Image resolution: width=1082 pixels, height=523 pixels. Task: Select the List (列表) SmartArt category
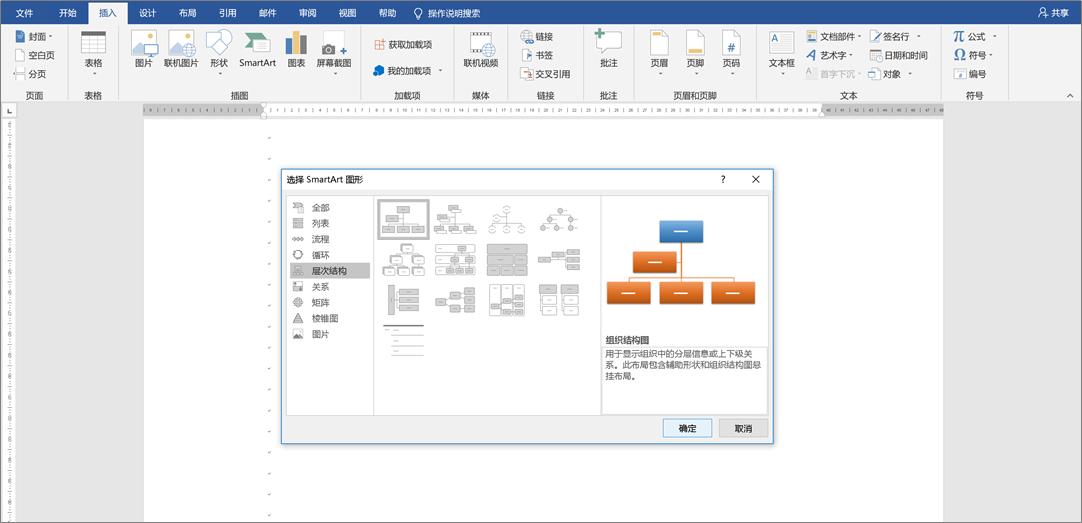click(x=330, y=224)
